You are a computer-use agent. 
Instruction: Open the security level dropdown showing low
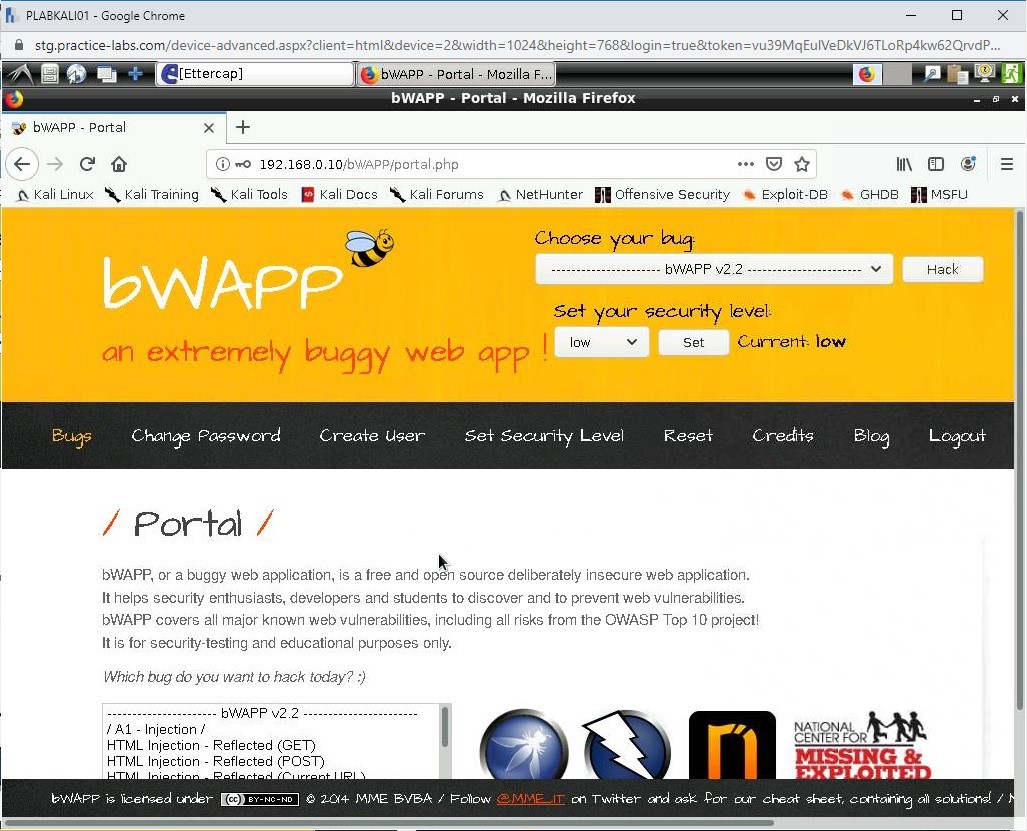(x=601, y=342)
